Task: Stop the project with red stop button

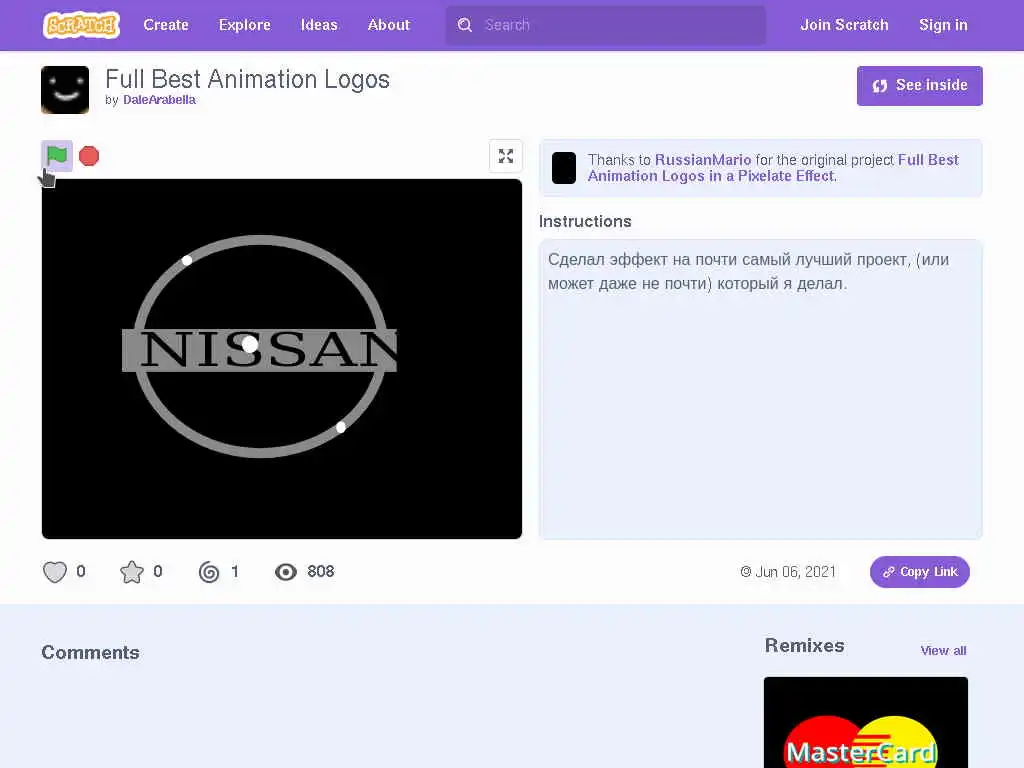Action: (x=89, y=156)
